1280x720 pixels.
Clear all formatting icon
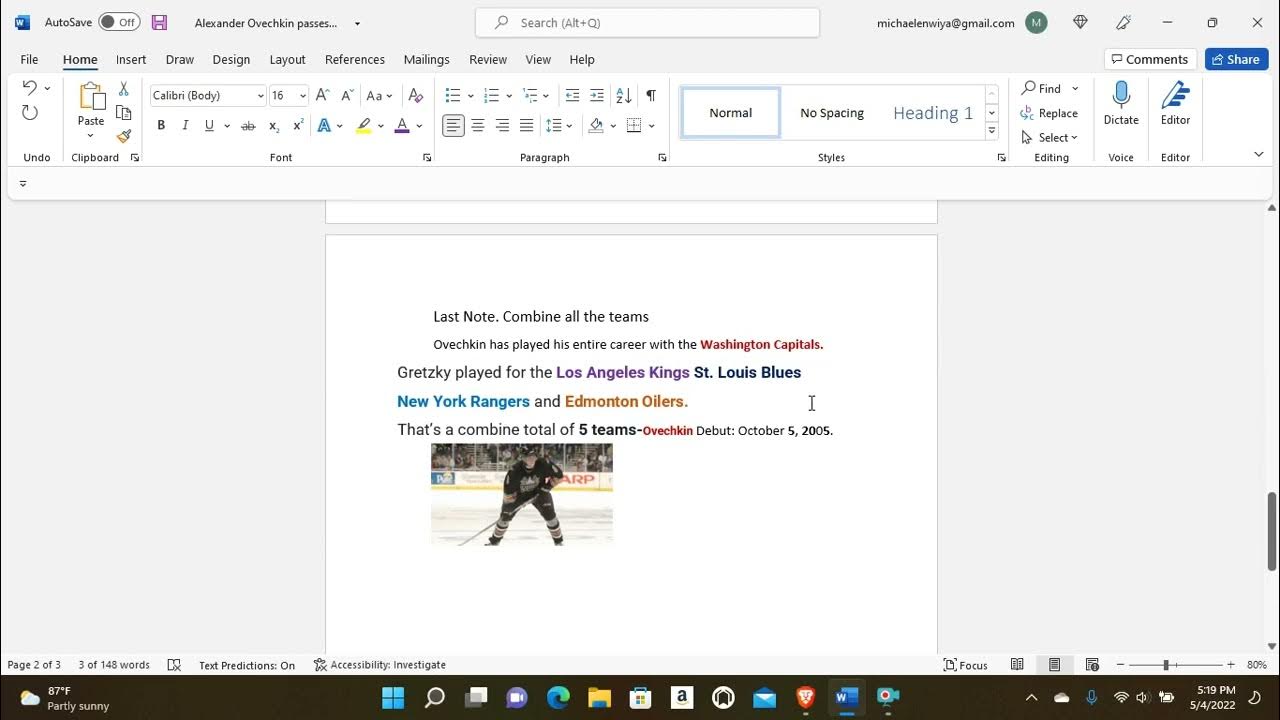pyautogui.click(x=416, y=95)
